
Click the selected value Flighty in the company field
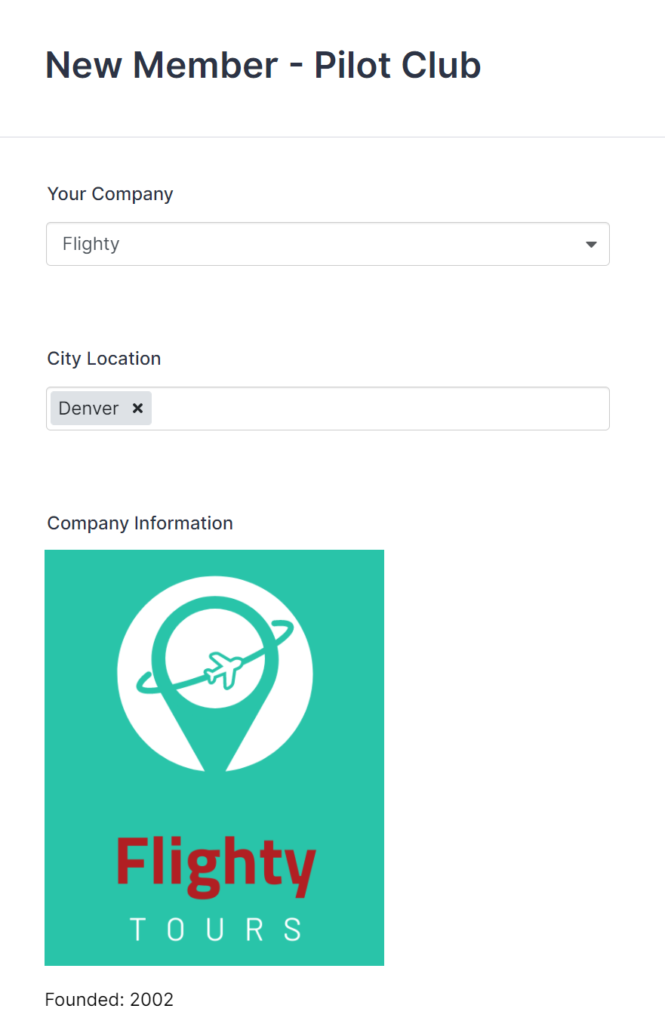(x=91, y=244)
